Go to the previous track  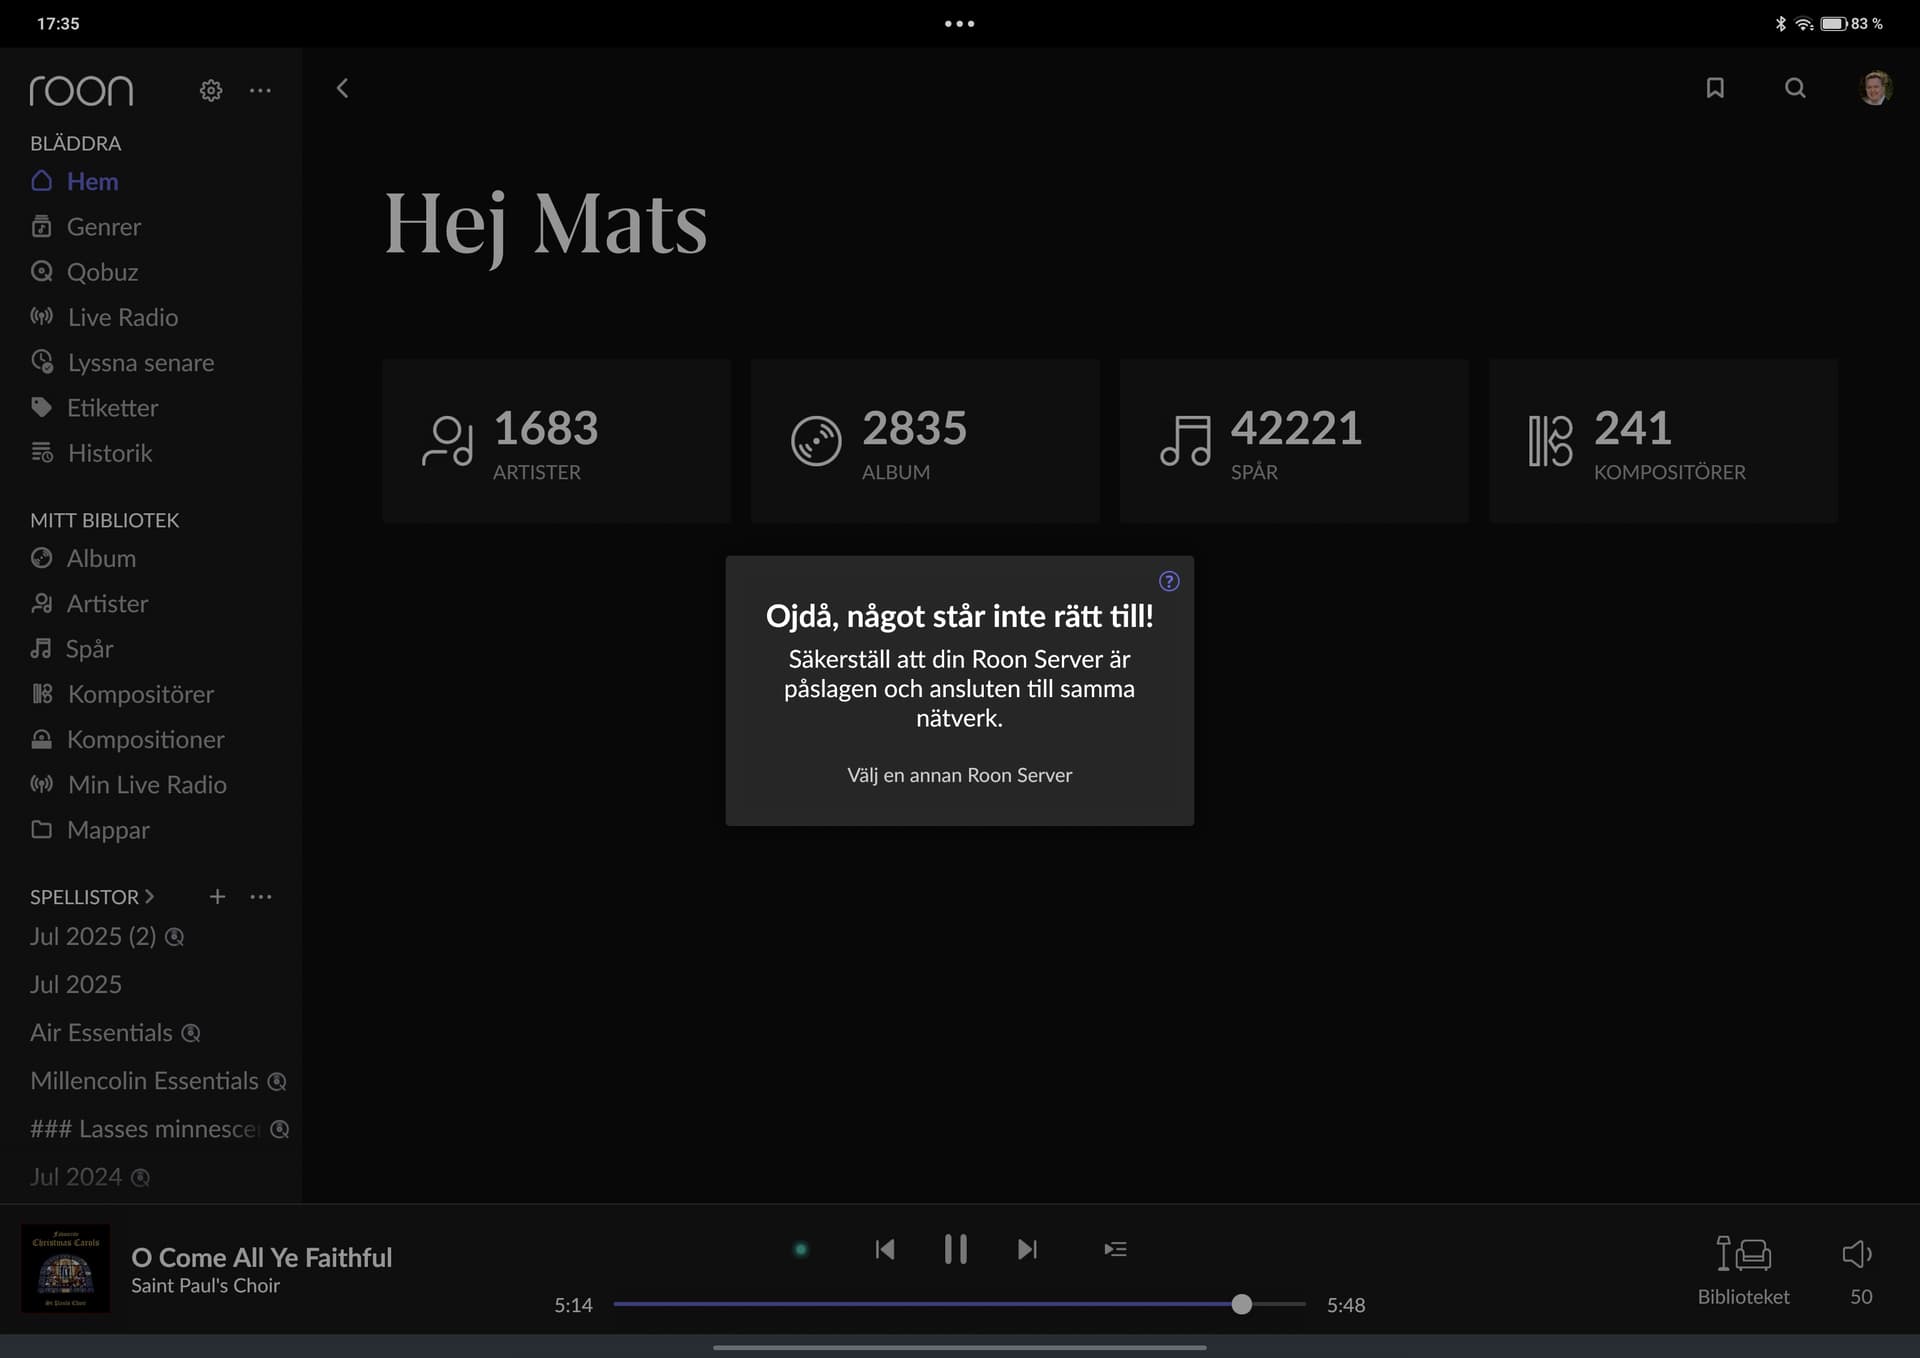pyautogui.click(x=884, y=1249)
